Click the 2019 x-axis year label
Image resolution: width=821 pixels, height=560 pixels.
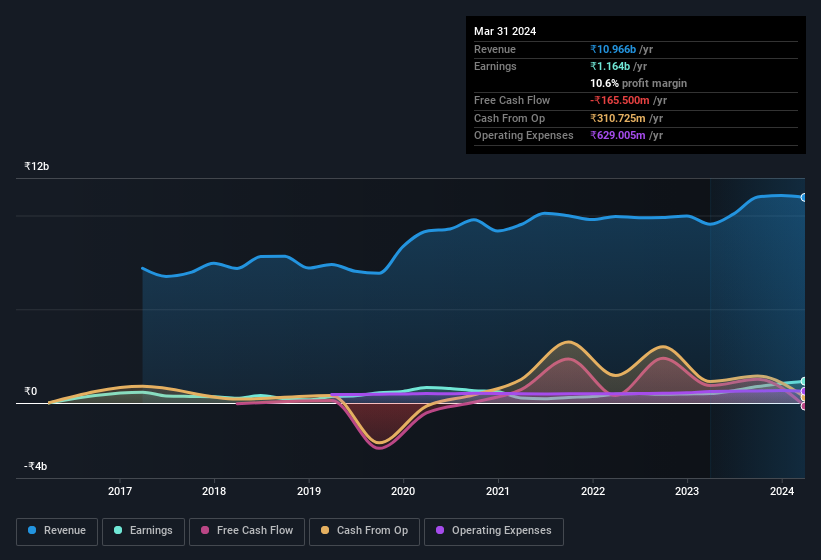(308, 491)
